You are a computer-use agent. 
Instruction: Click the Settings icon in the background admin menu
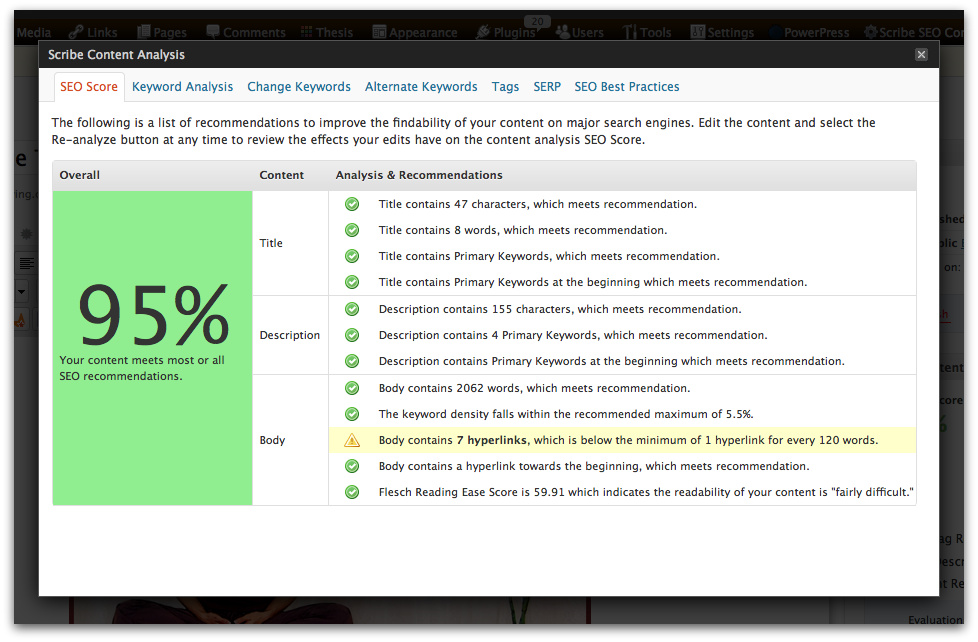click(698, 32)
